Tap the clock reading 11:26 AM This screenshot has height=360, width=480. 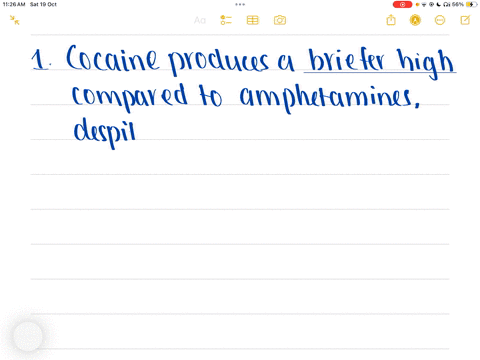pos(14,4)
